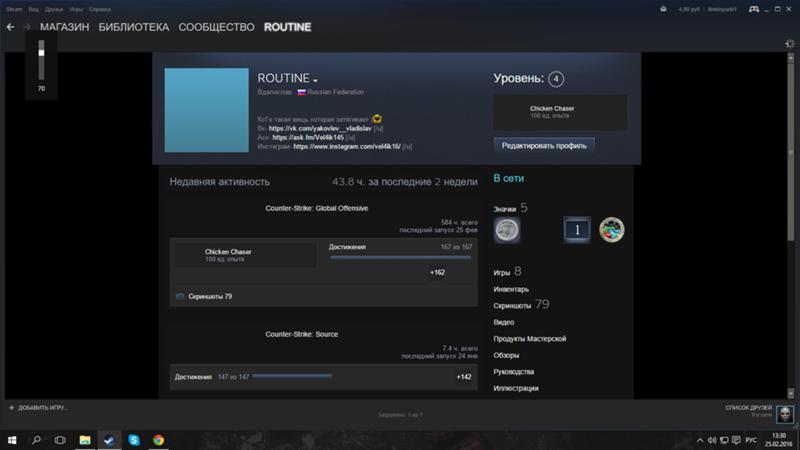Viewport: 800px width, 450px height.
Task: Open the Друзья menu
Action: click(54, 9)
